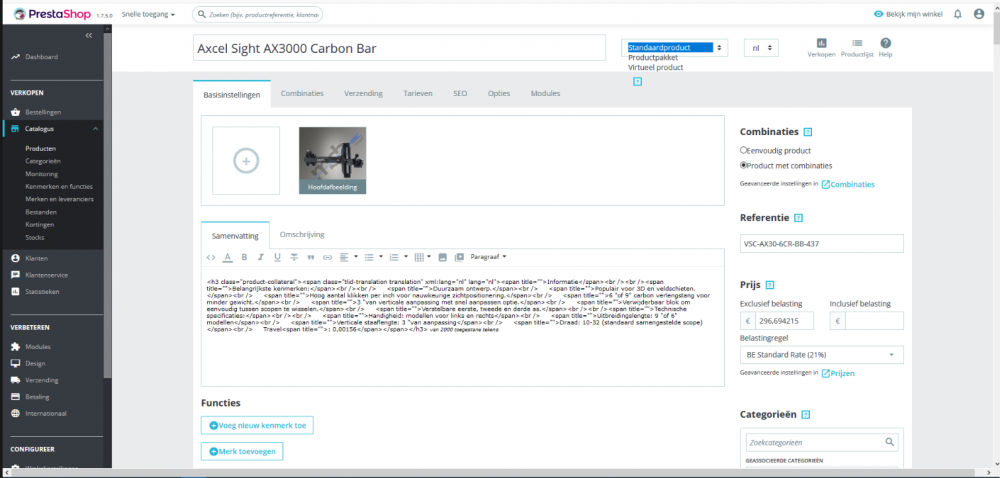Insert media video in the editor
This screenshot has height=478, width=1000.
(x=459, y=257)
